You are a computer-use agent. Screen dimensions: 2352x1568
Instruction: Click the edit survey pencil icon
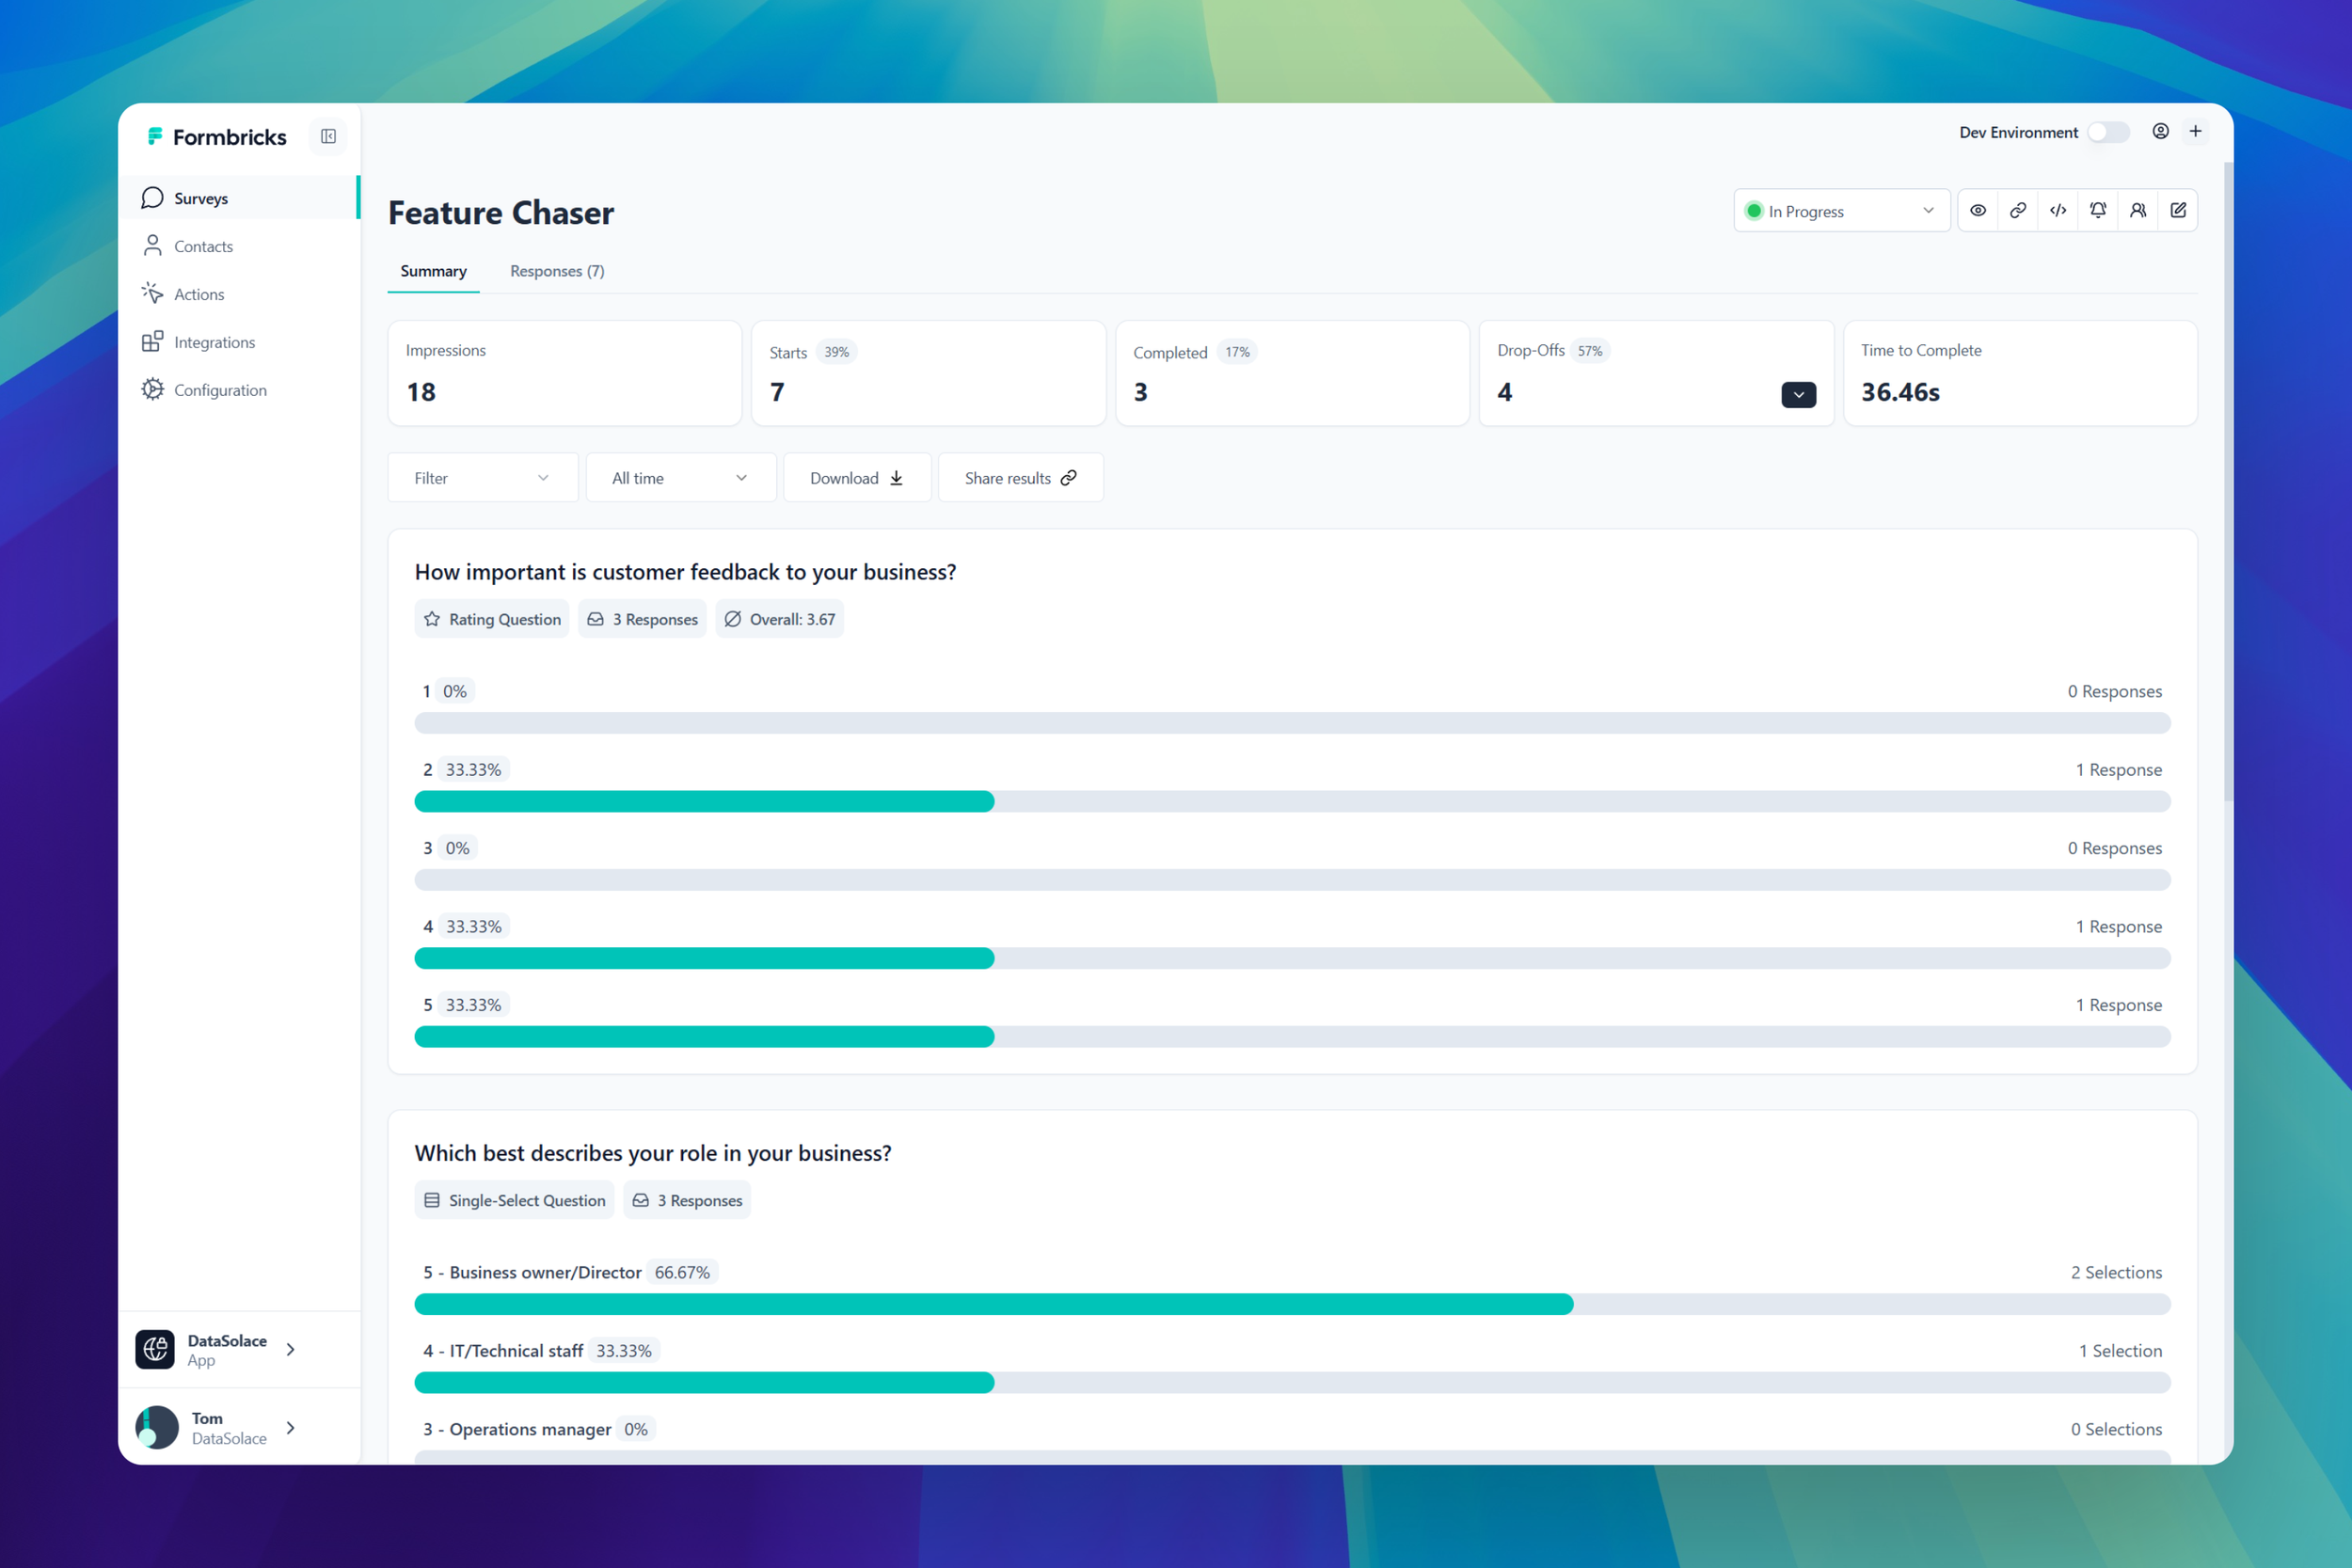point(2179,210)
